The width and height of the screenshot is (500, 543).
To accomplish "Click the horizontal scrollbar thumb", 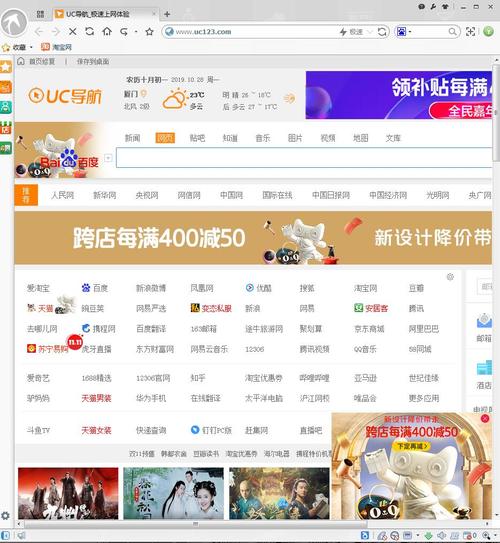I will pos(196,524).
